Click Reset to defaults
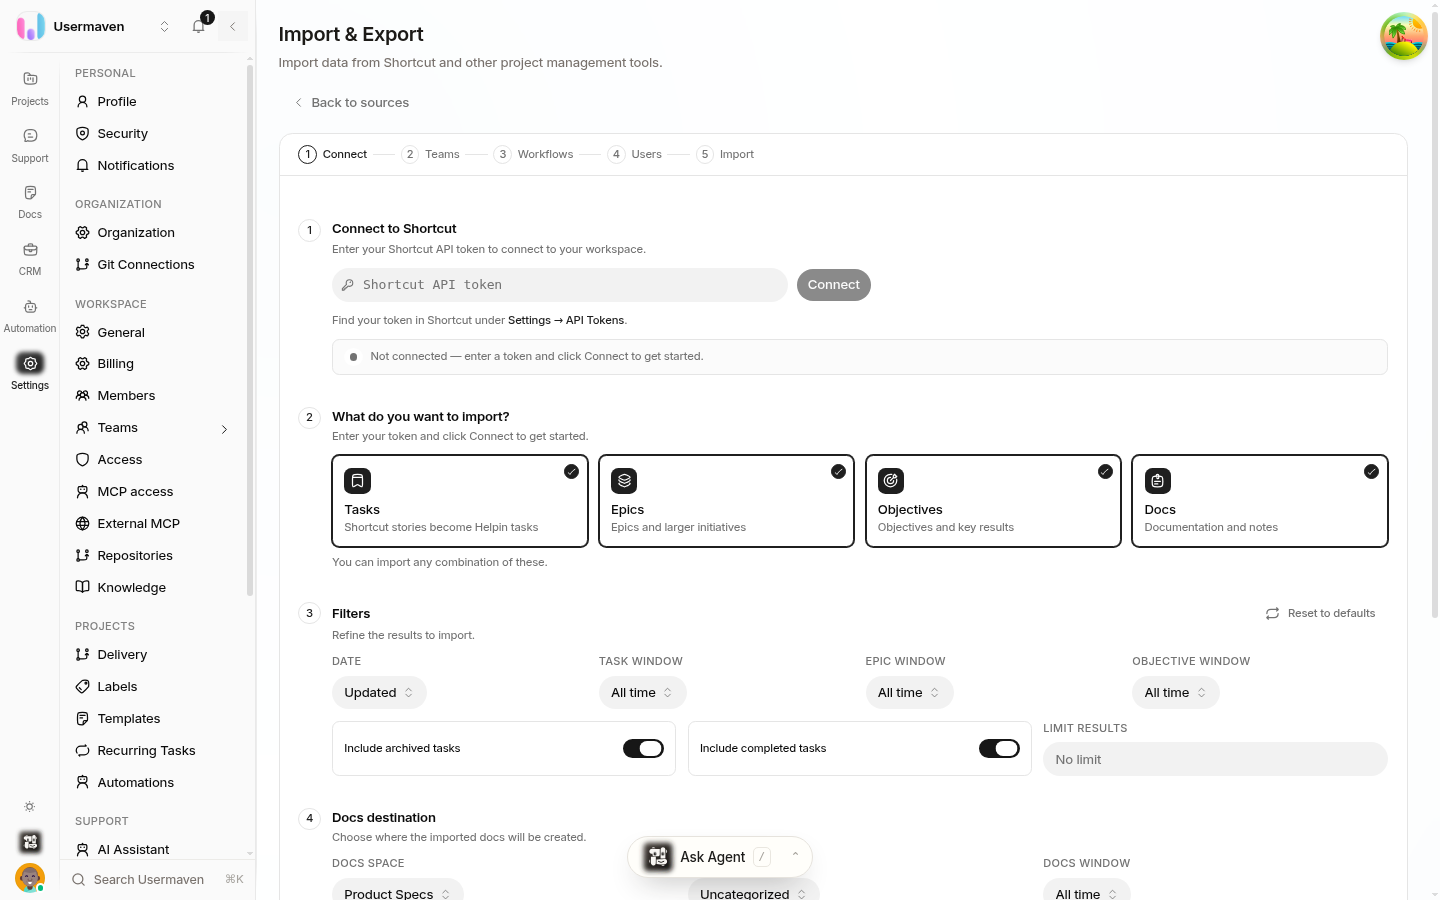 pos(1321,614)
